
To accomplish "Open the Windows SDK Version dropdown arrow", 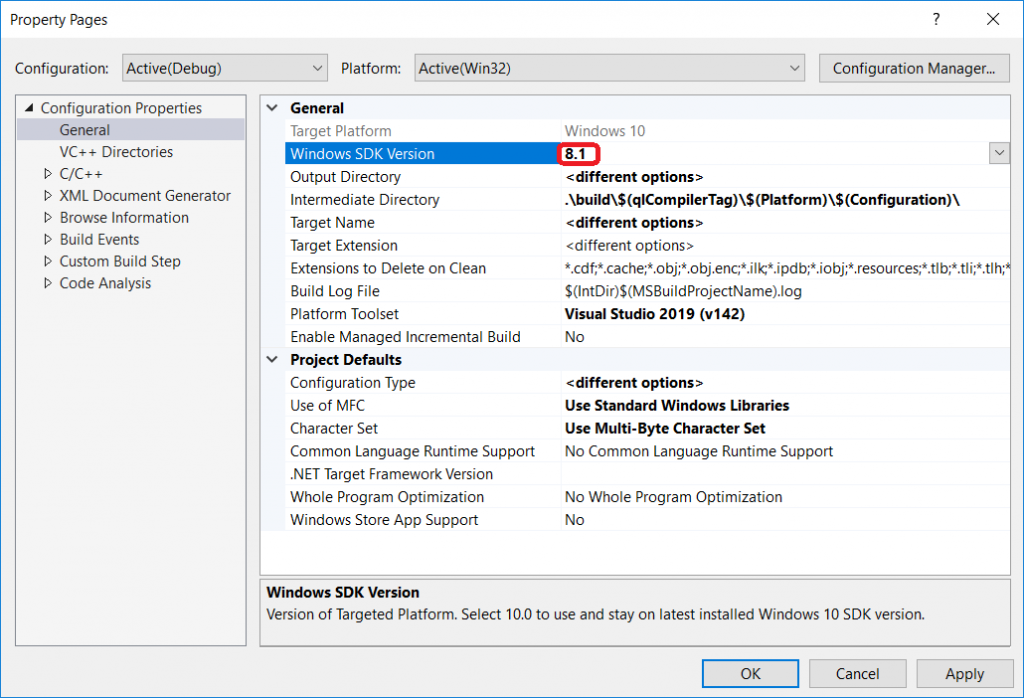I will point(998,153).
